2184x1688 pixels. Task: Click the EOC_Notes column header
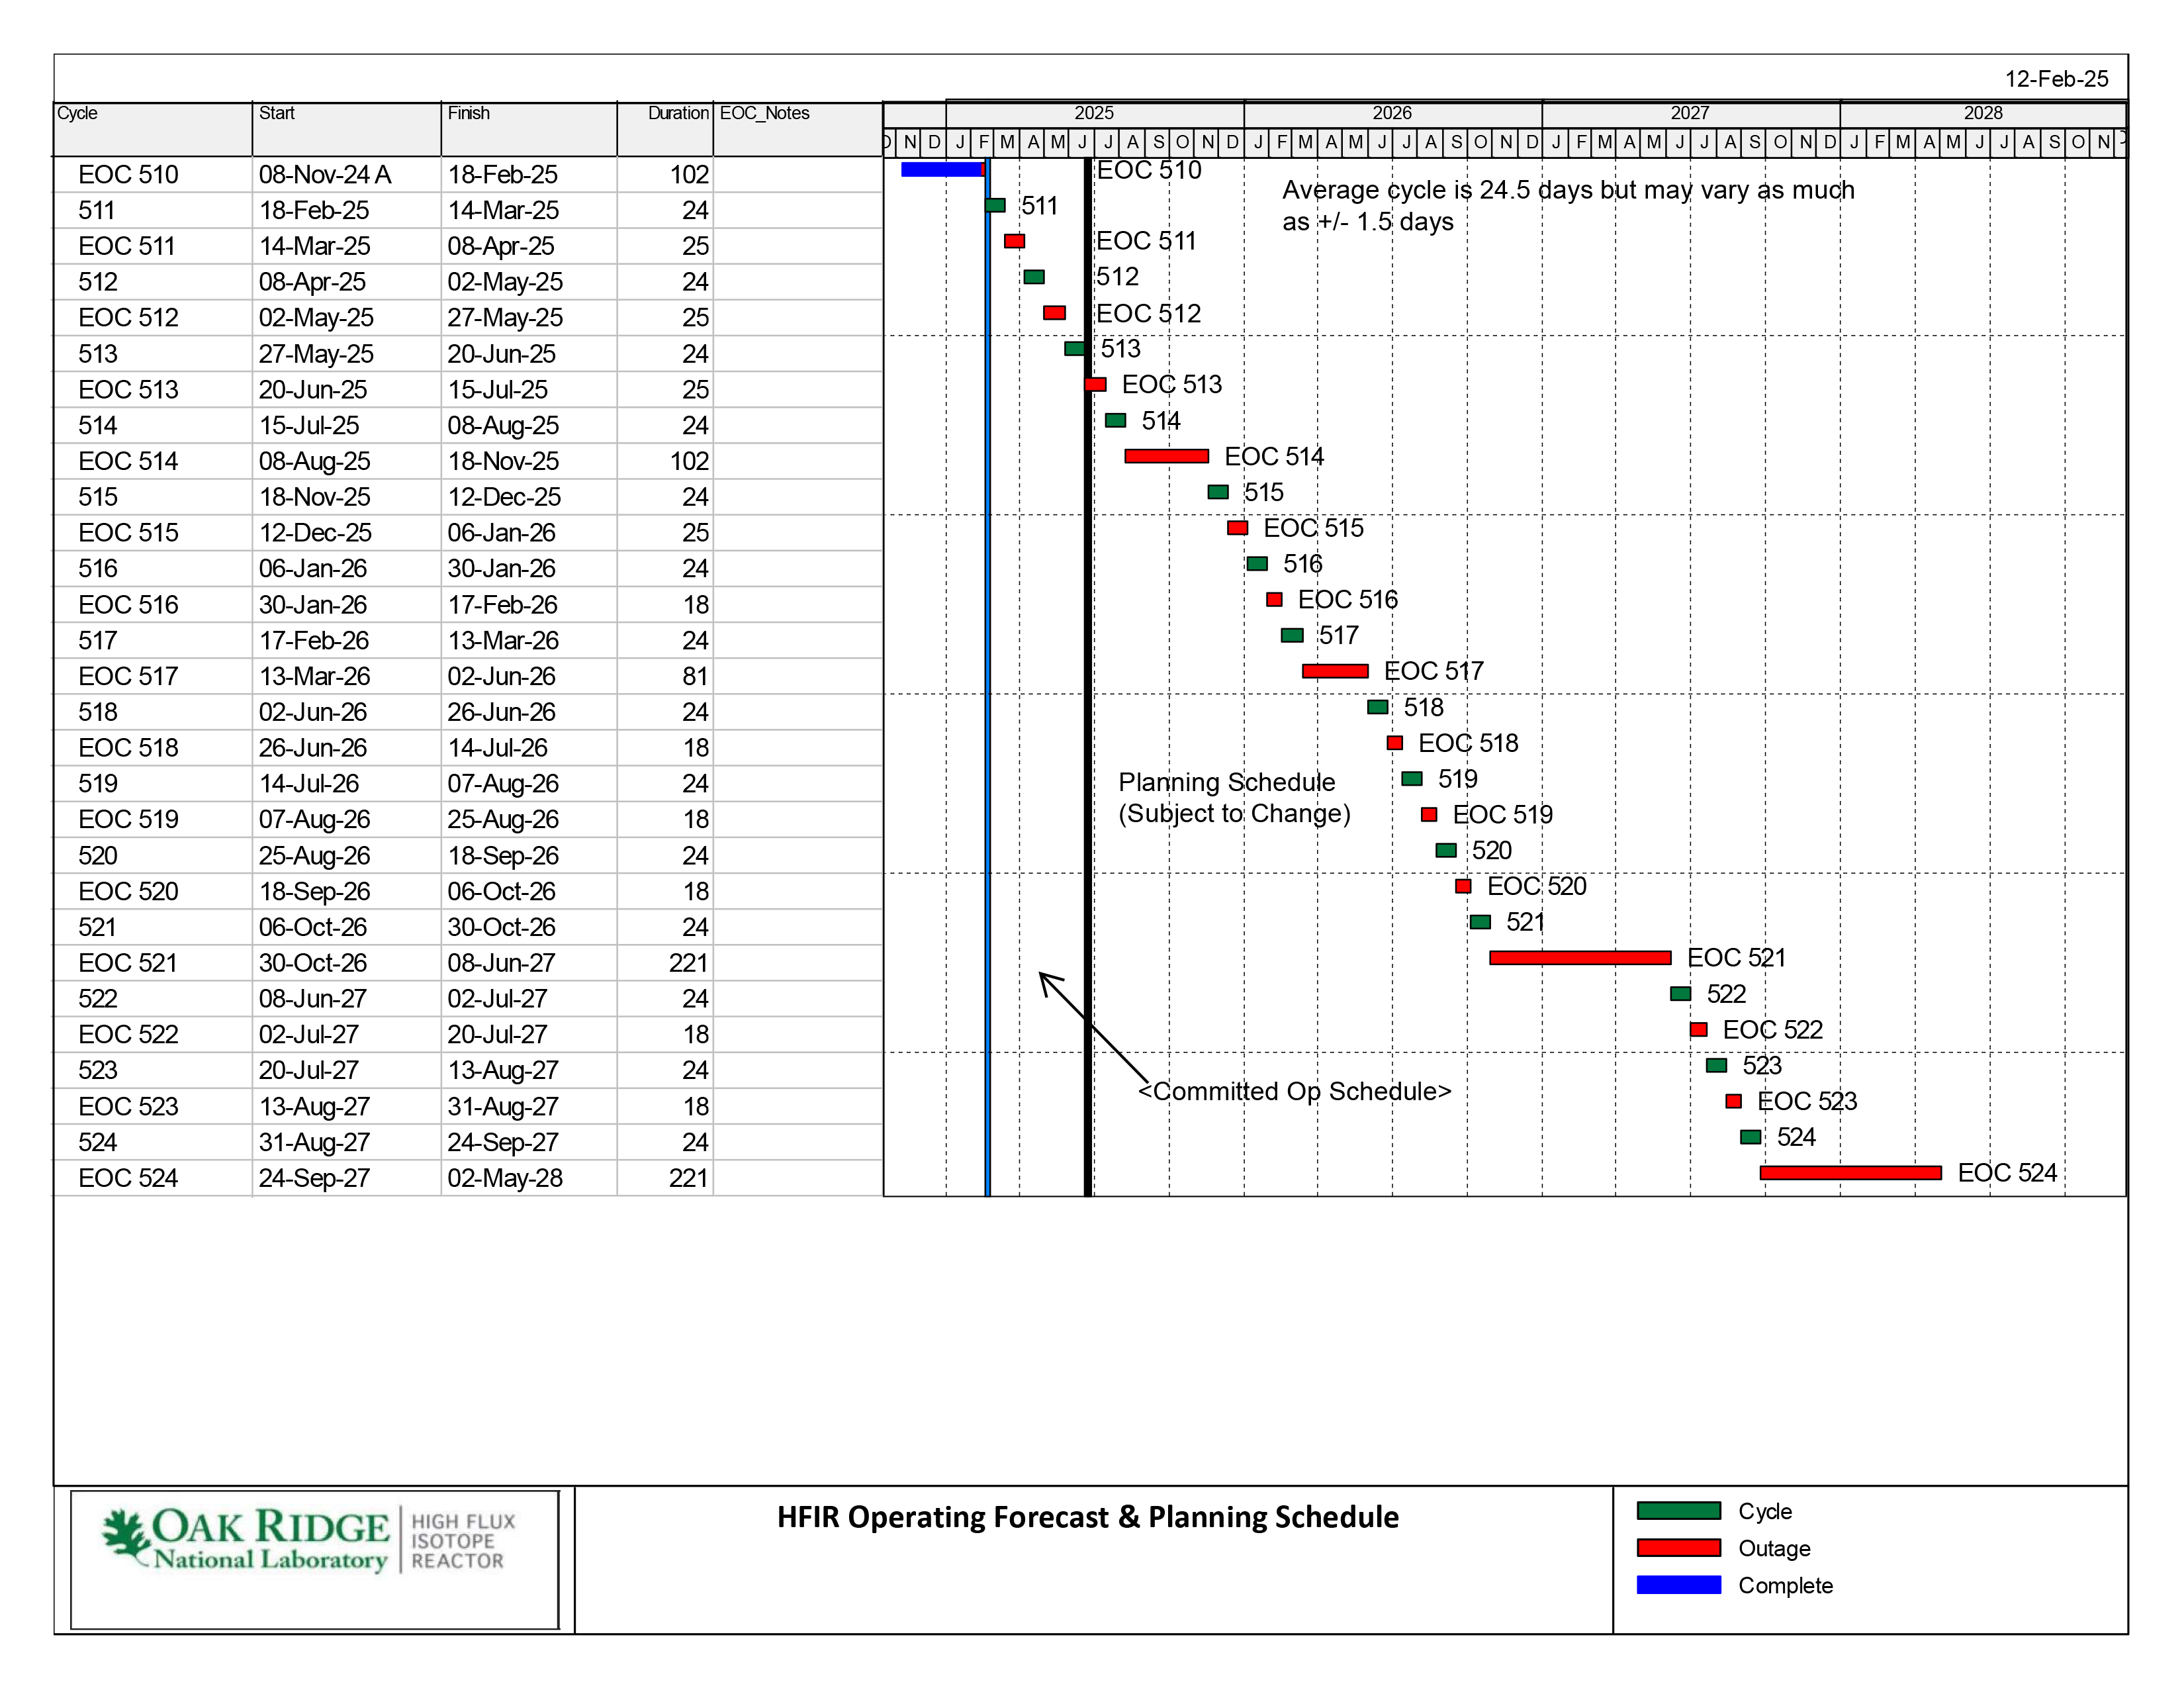pyautogui.click(x=764, y=113)
